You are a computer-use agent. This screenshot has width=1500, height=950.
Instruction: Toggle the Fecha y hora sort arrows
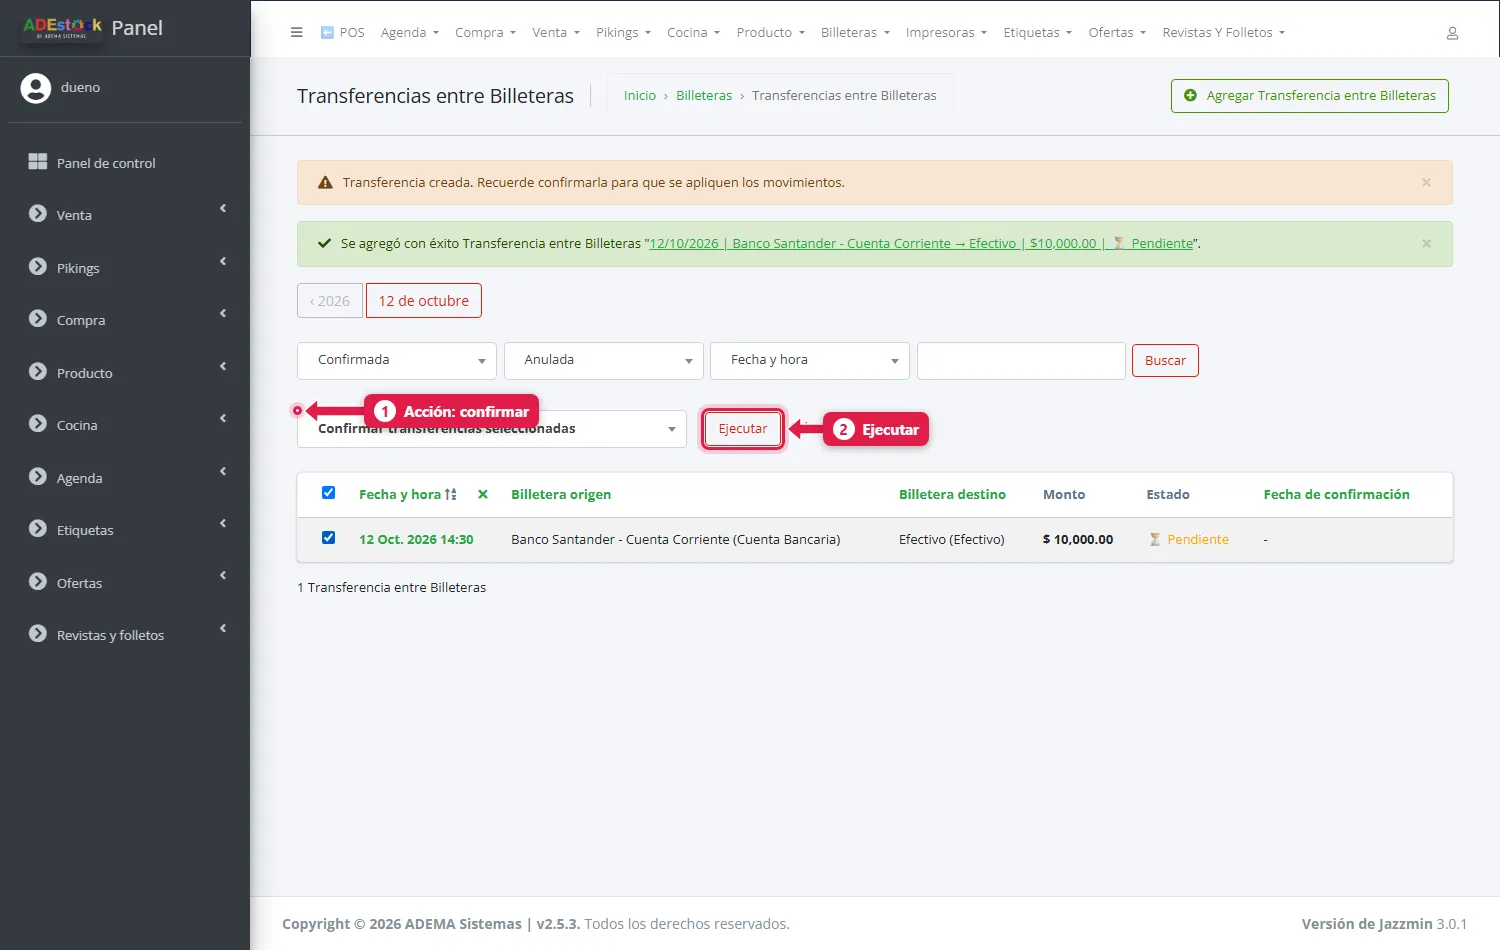pos(451,494)
